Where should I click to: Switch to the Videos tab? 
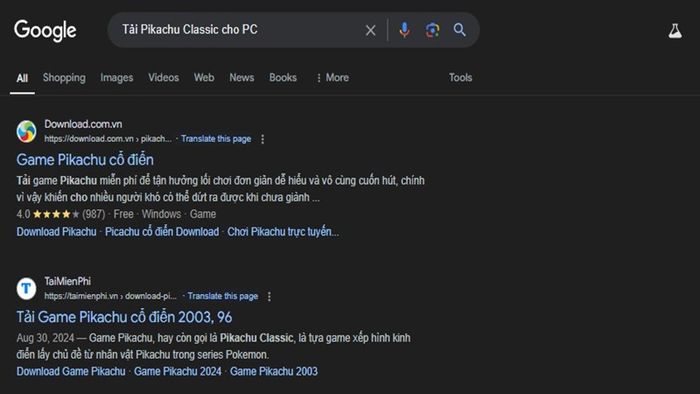tap(163, 78)
